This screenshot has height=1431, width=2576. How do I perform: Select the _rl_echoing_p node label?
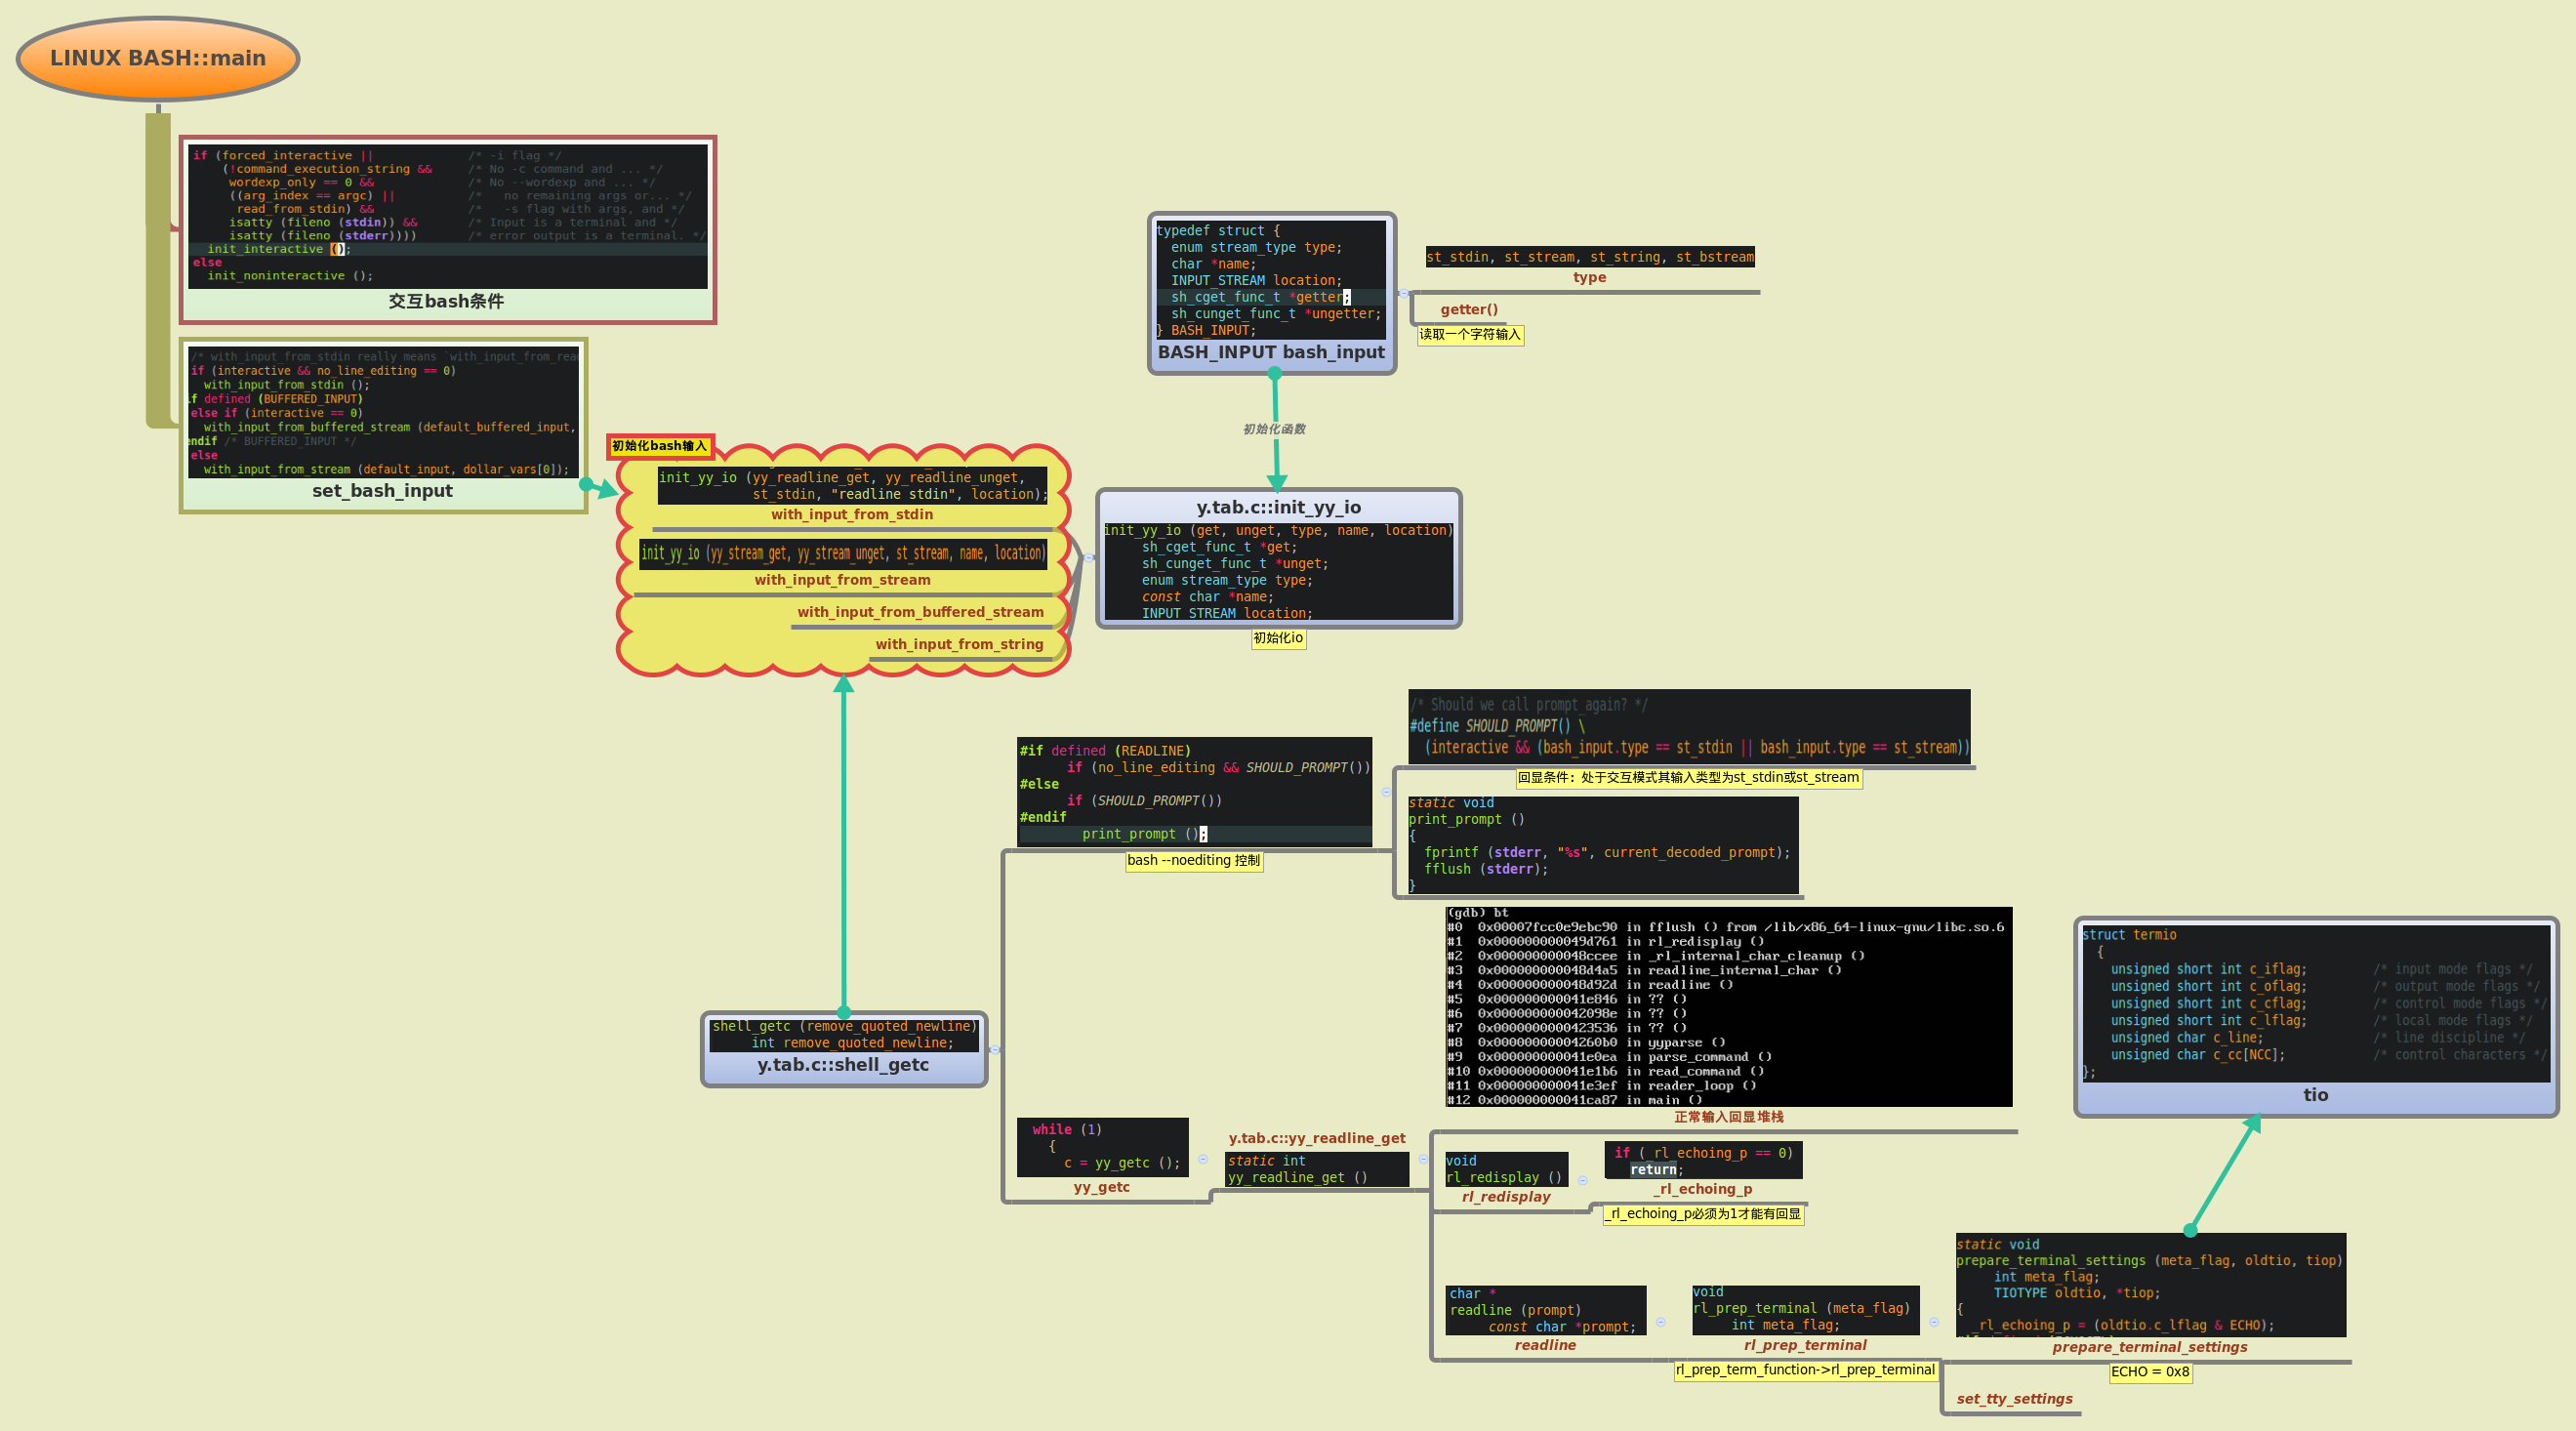1703,1189
